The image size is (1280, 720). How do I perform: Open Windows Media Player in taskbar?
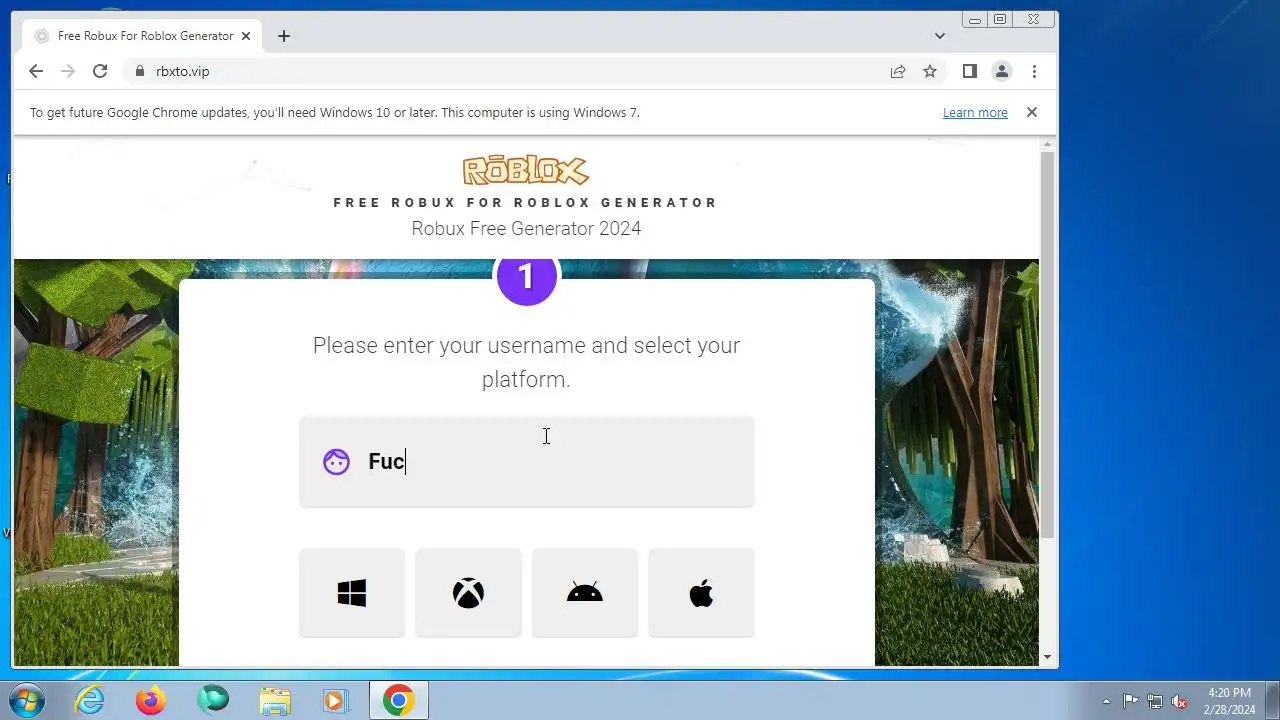[x=336, y=701]
